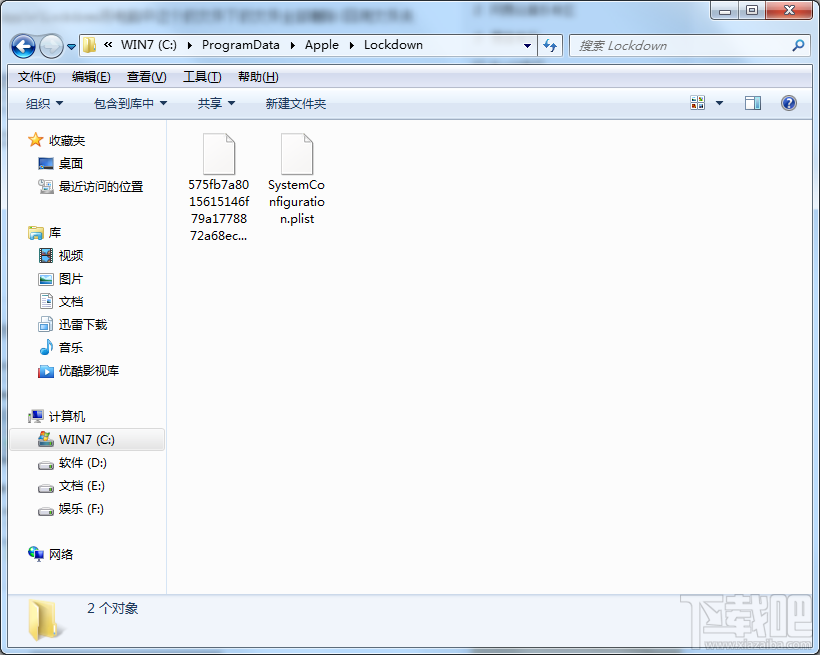Select 文档 (E:) drive
Viewport: 820px width, 655px height.
[71, 486]
